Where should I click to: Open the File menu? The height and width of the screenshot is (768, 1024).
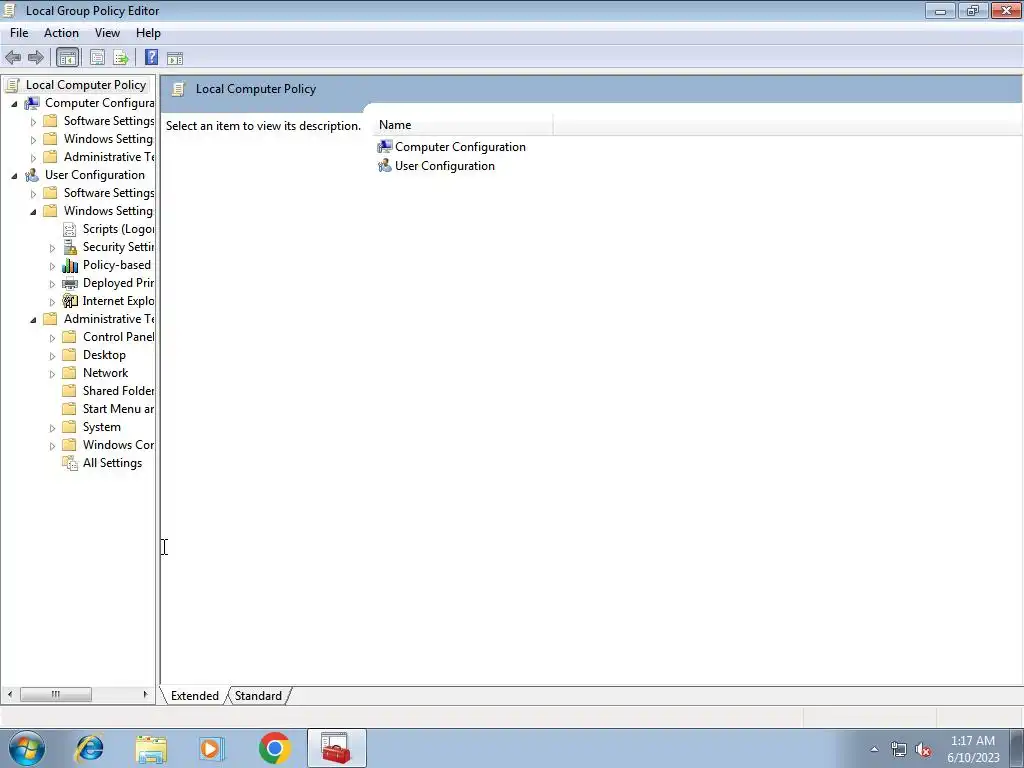(x=19, y=33)
